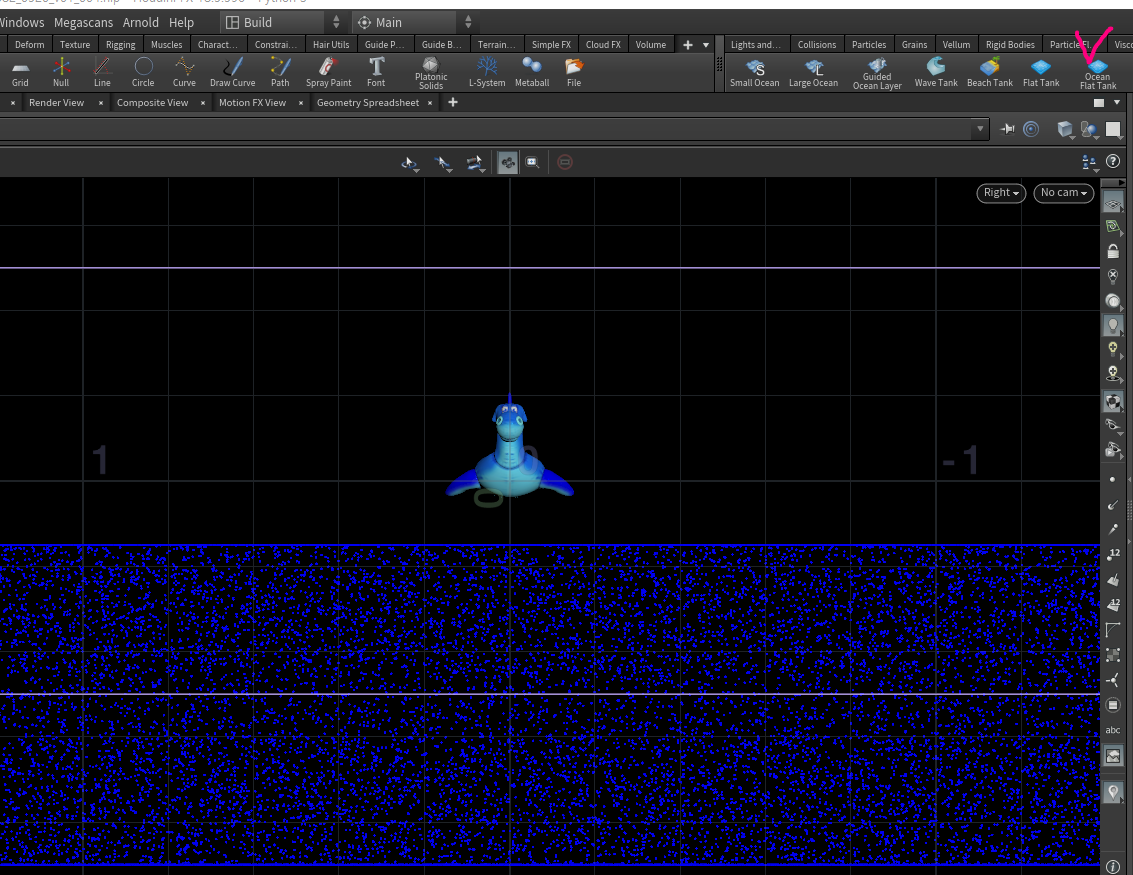The height and width of the screenshot is (875, 1133).
Task: Click the Flat Tank shelf tool
Action: (x=1041, y=73)
